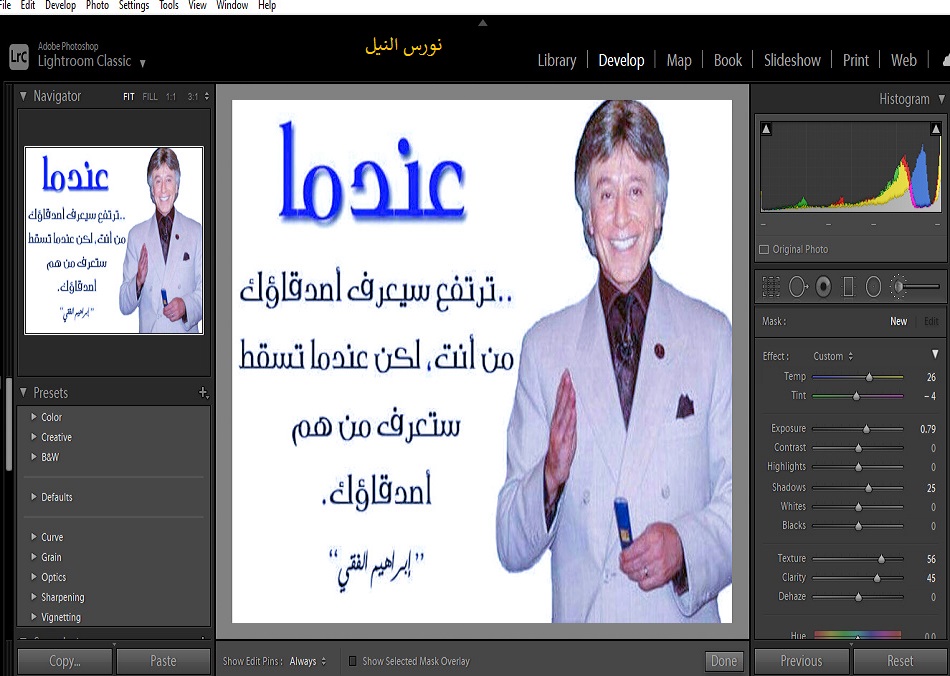This screenshot has height=676, width=950.
Task: Select the Spot Removal tool
Action: [798, 287]
